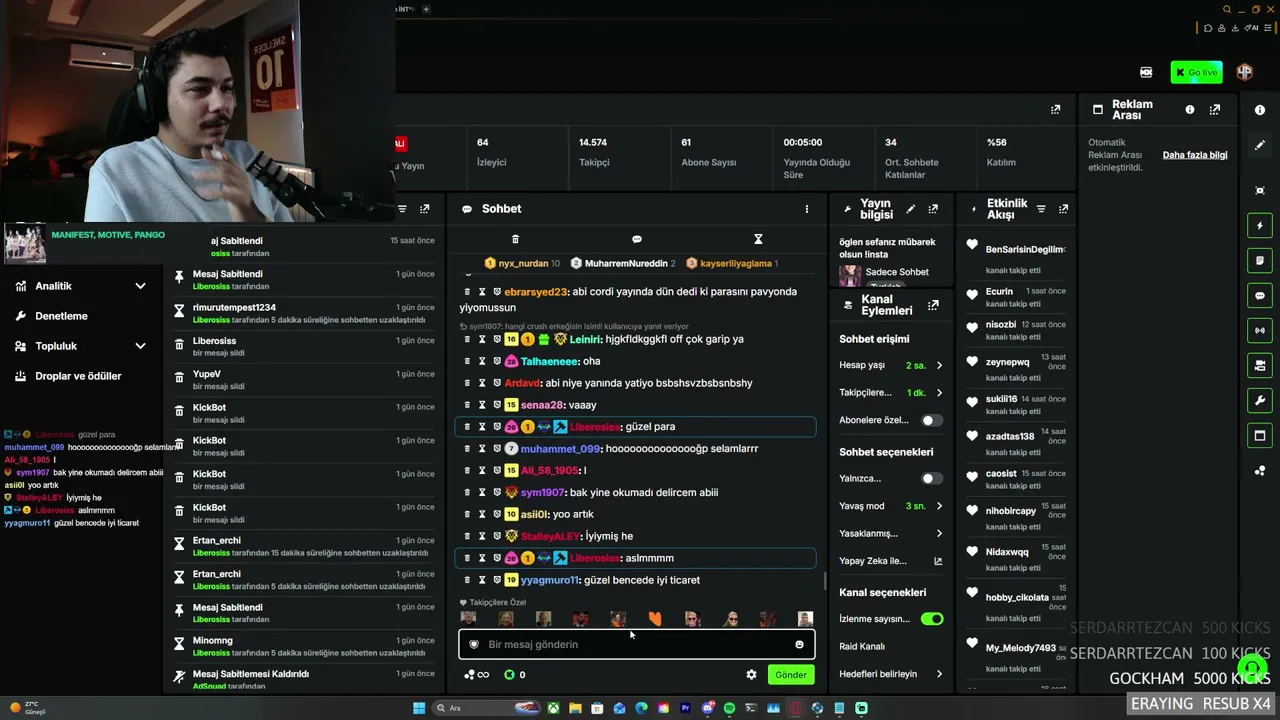Click the wallet icon beside Go live
The height and width of the screenshot is (720, 1280).
click(1146, 72)
